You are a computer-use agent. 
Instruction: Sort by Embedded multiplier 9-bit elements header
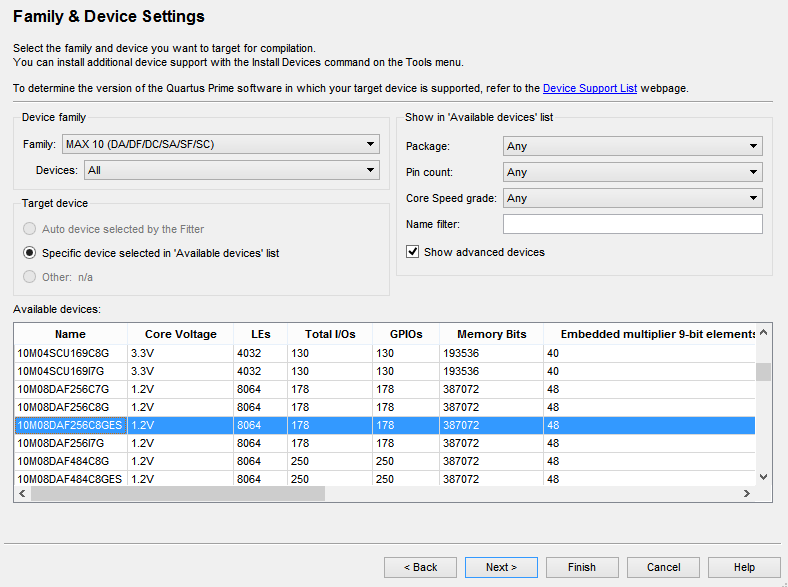pos(649,334)
